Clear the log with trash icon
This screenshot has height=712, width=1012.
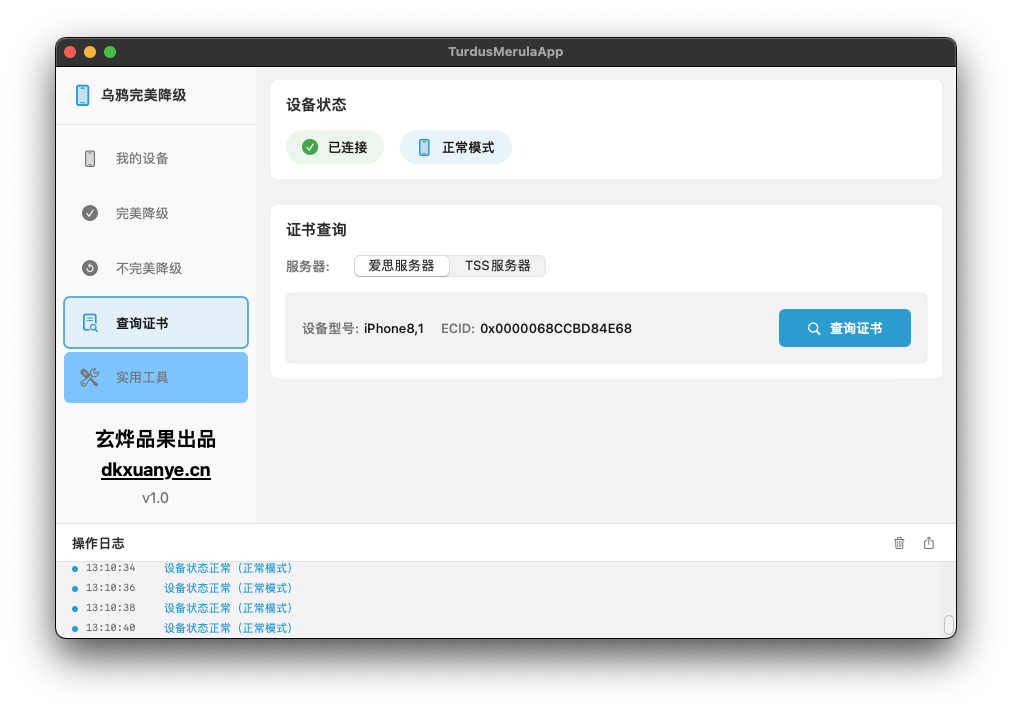(899, 543)
